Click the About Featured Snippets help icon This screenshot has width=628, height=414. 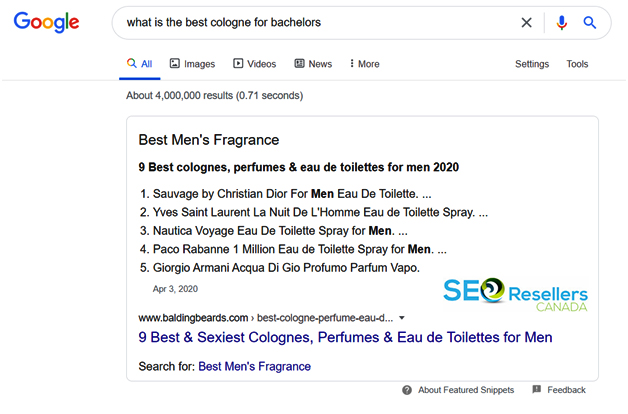(x=407, y=390)
